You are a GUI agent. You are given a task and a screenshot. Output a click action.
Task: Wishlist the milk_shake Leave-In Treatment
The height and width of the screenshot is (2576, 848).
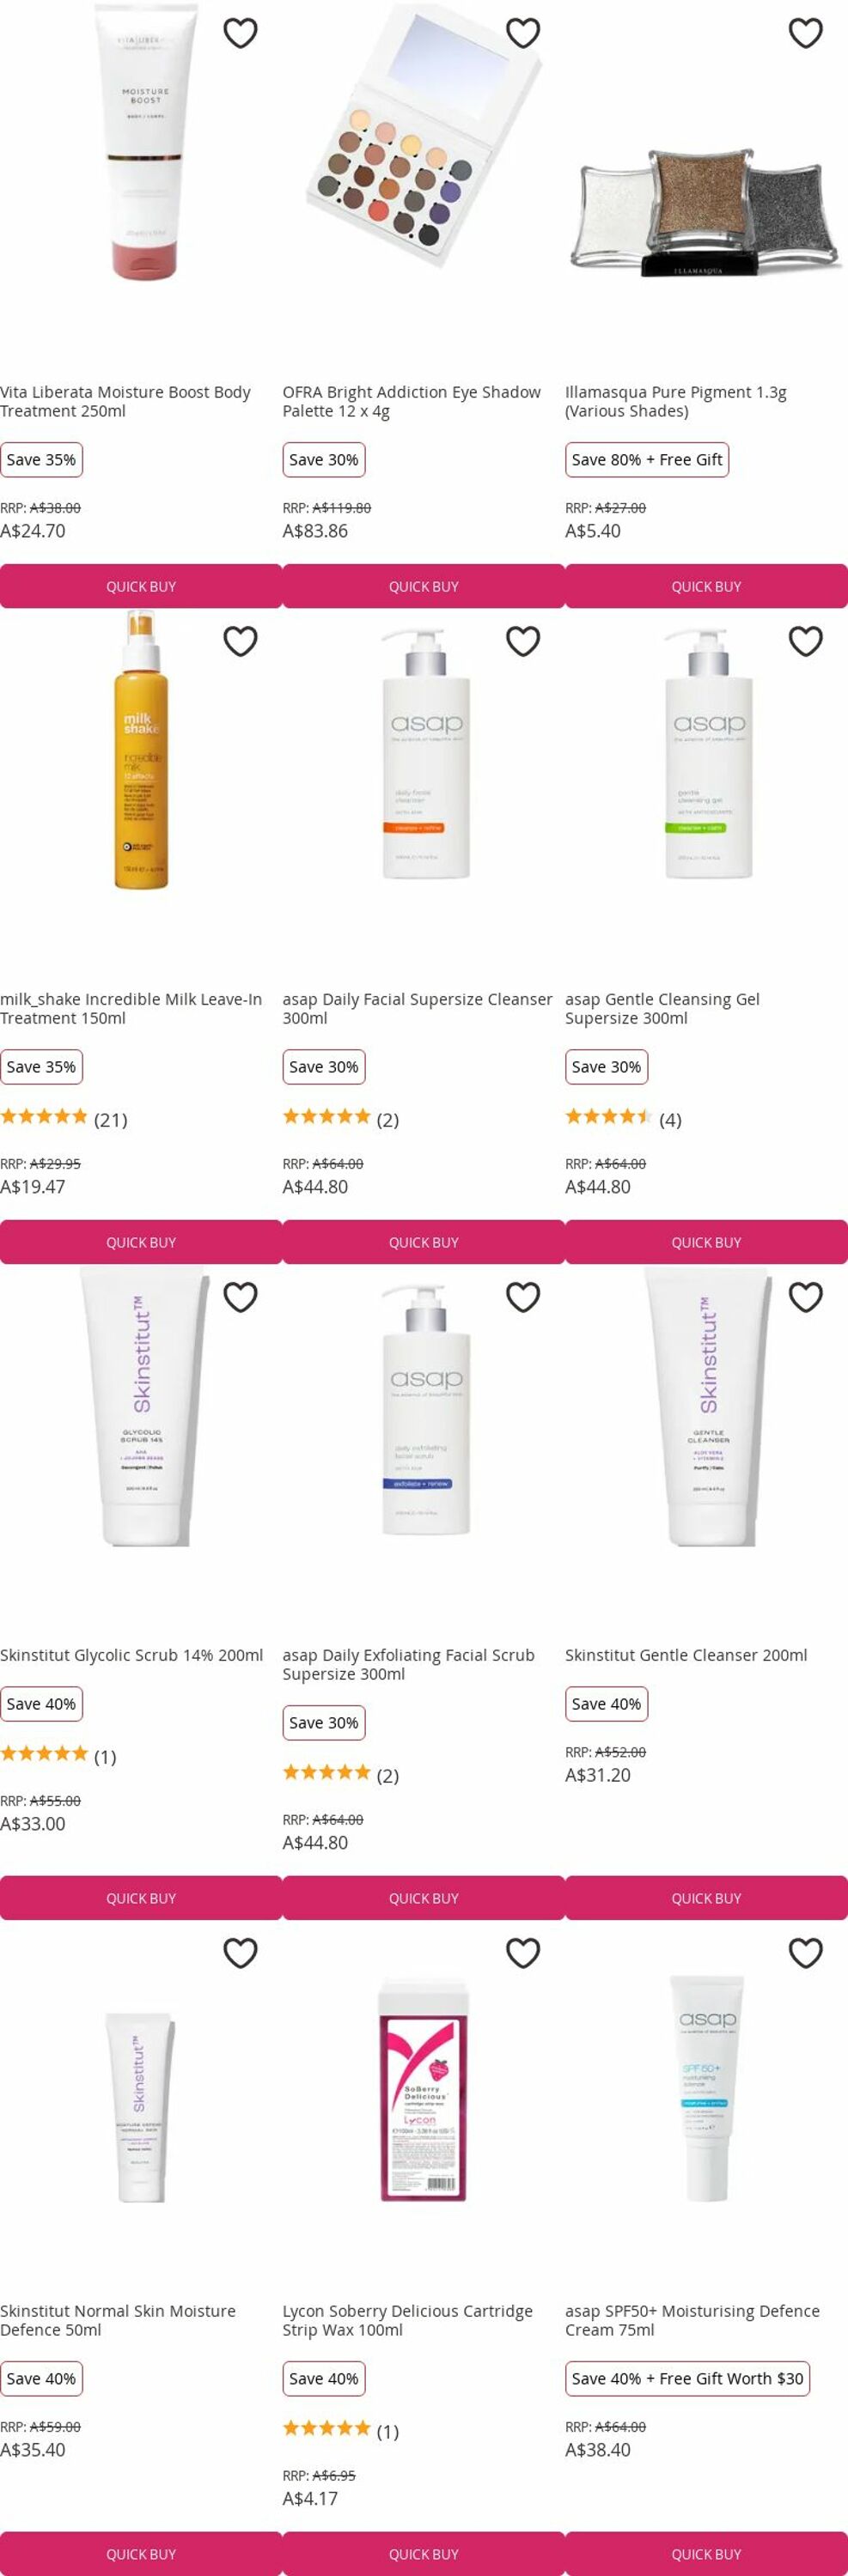coord(240,641)
